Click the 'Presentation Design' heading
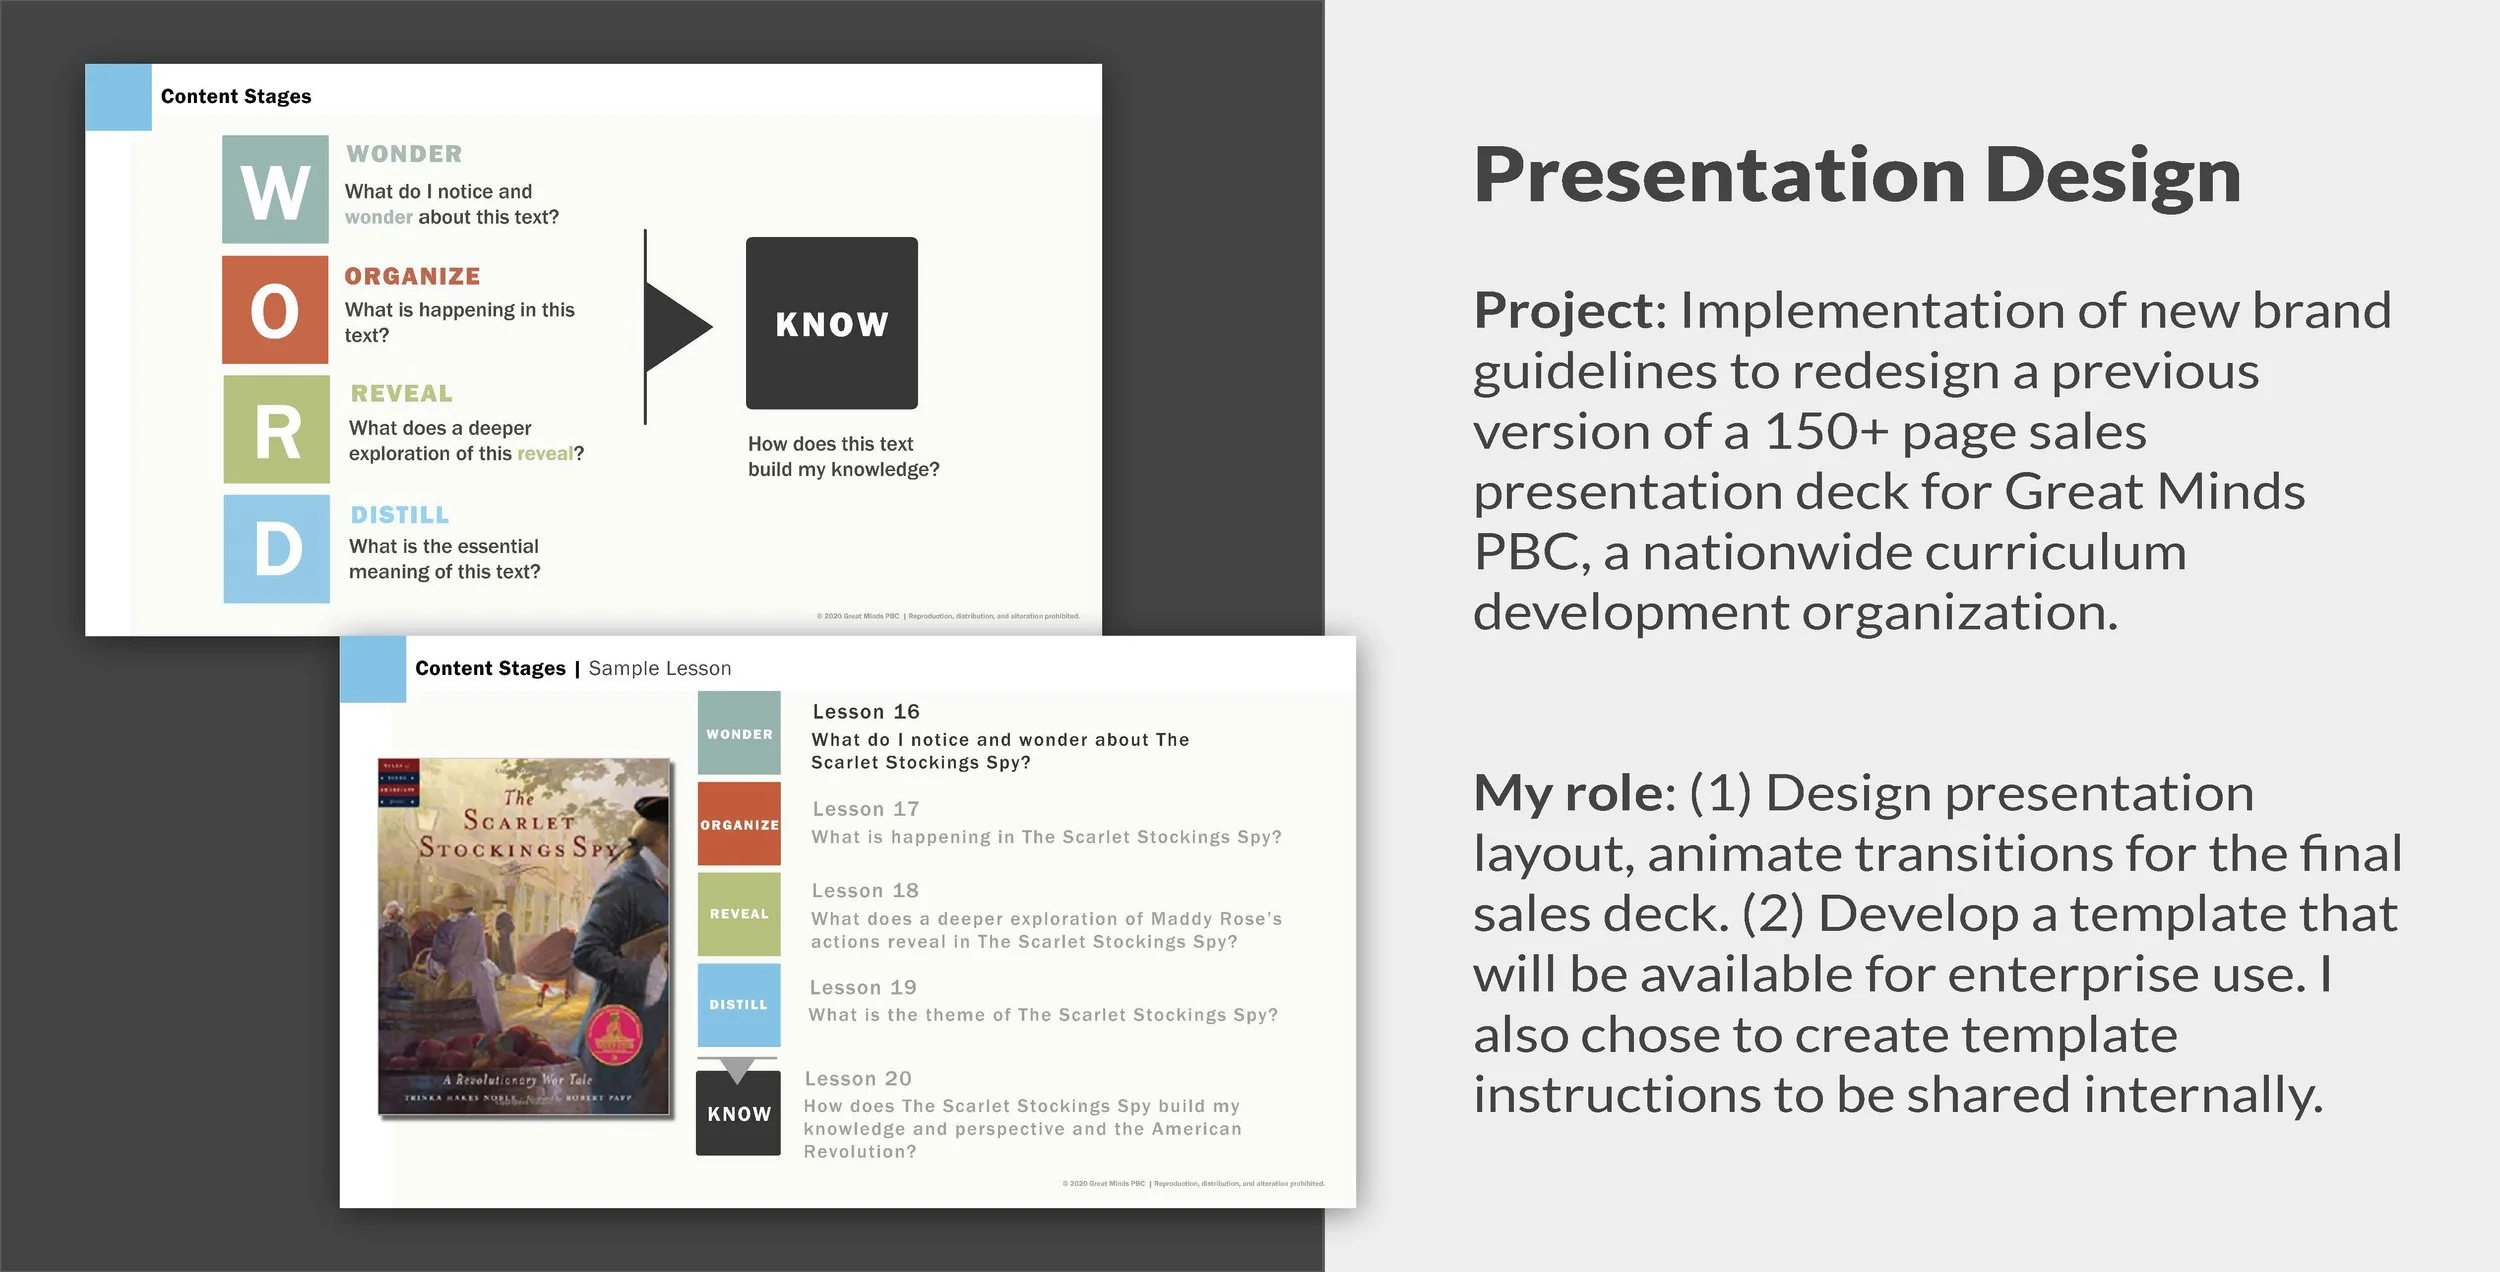 pyautogui.click(x=1857, y=176)
